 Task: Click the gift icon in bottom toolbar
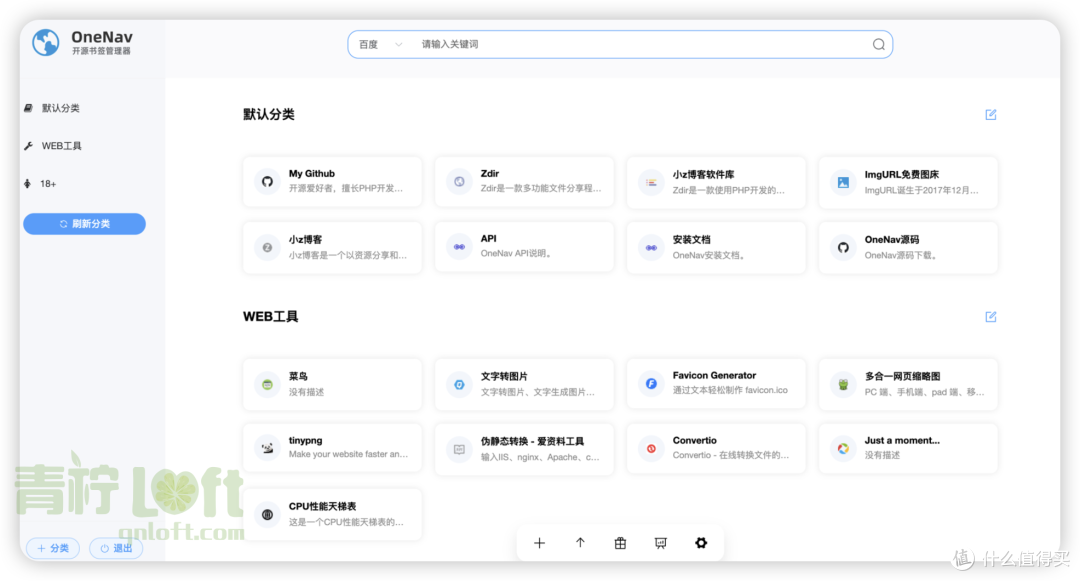620,543
